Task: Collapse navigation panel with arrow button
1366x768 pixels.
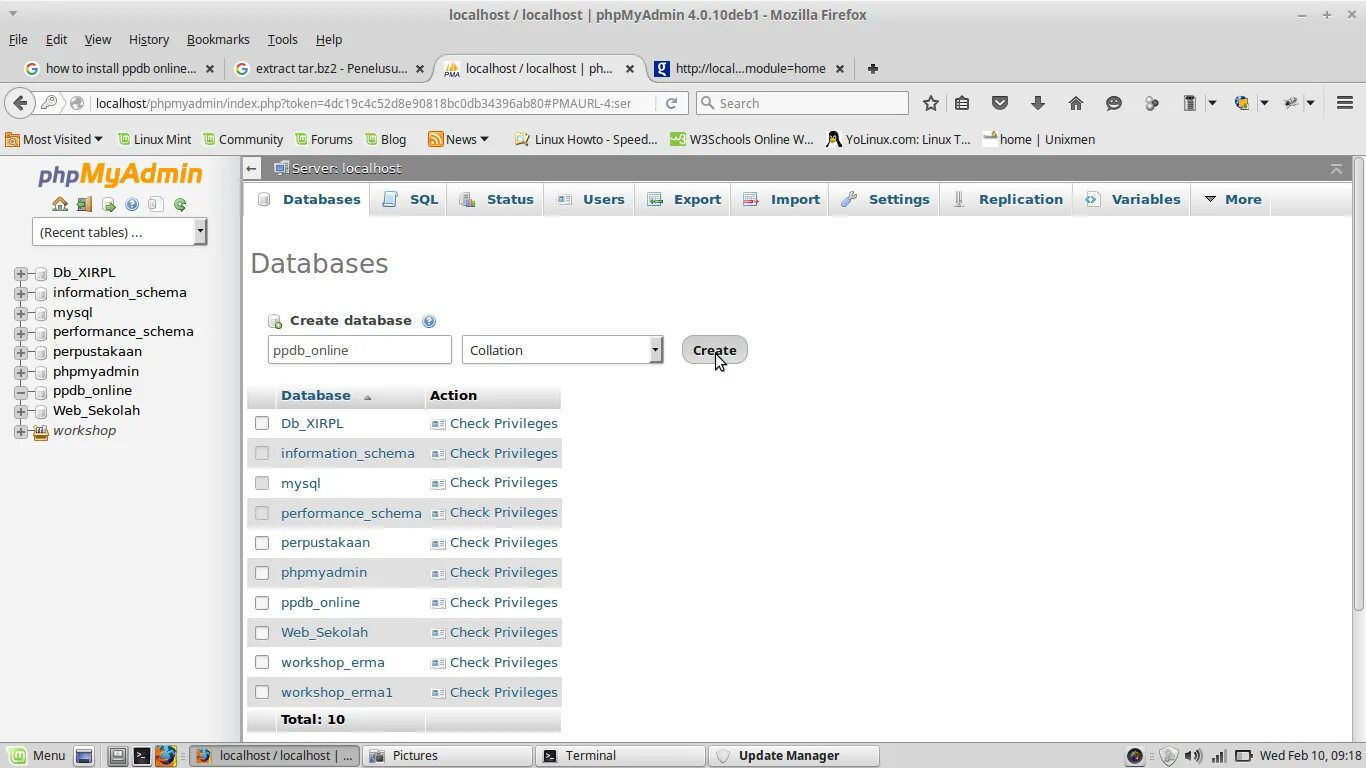Action: [252, 168]
